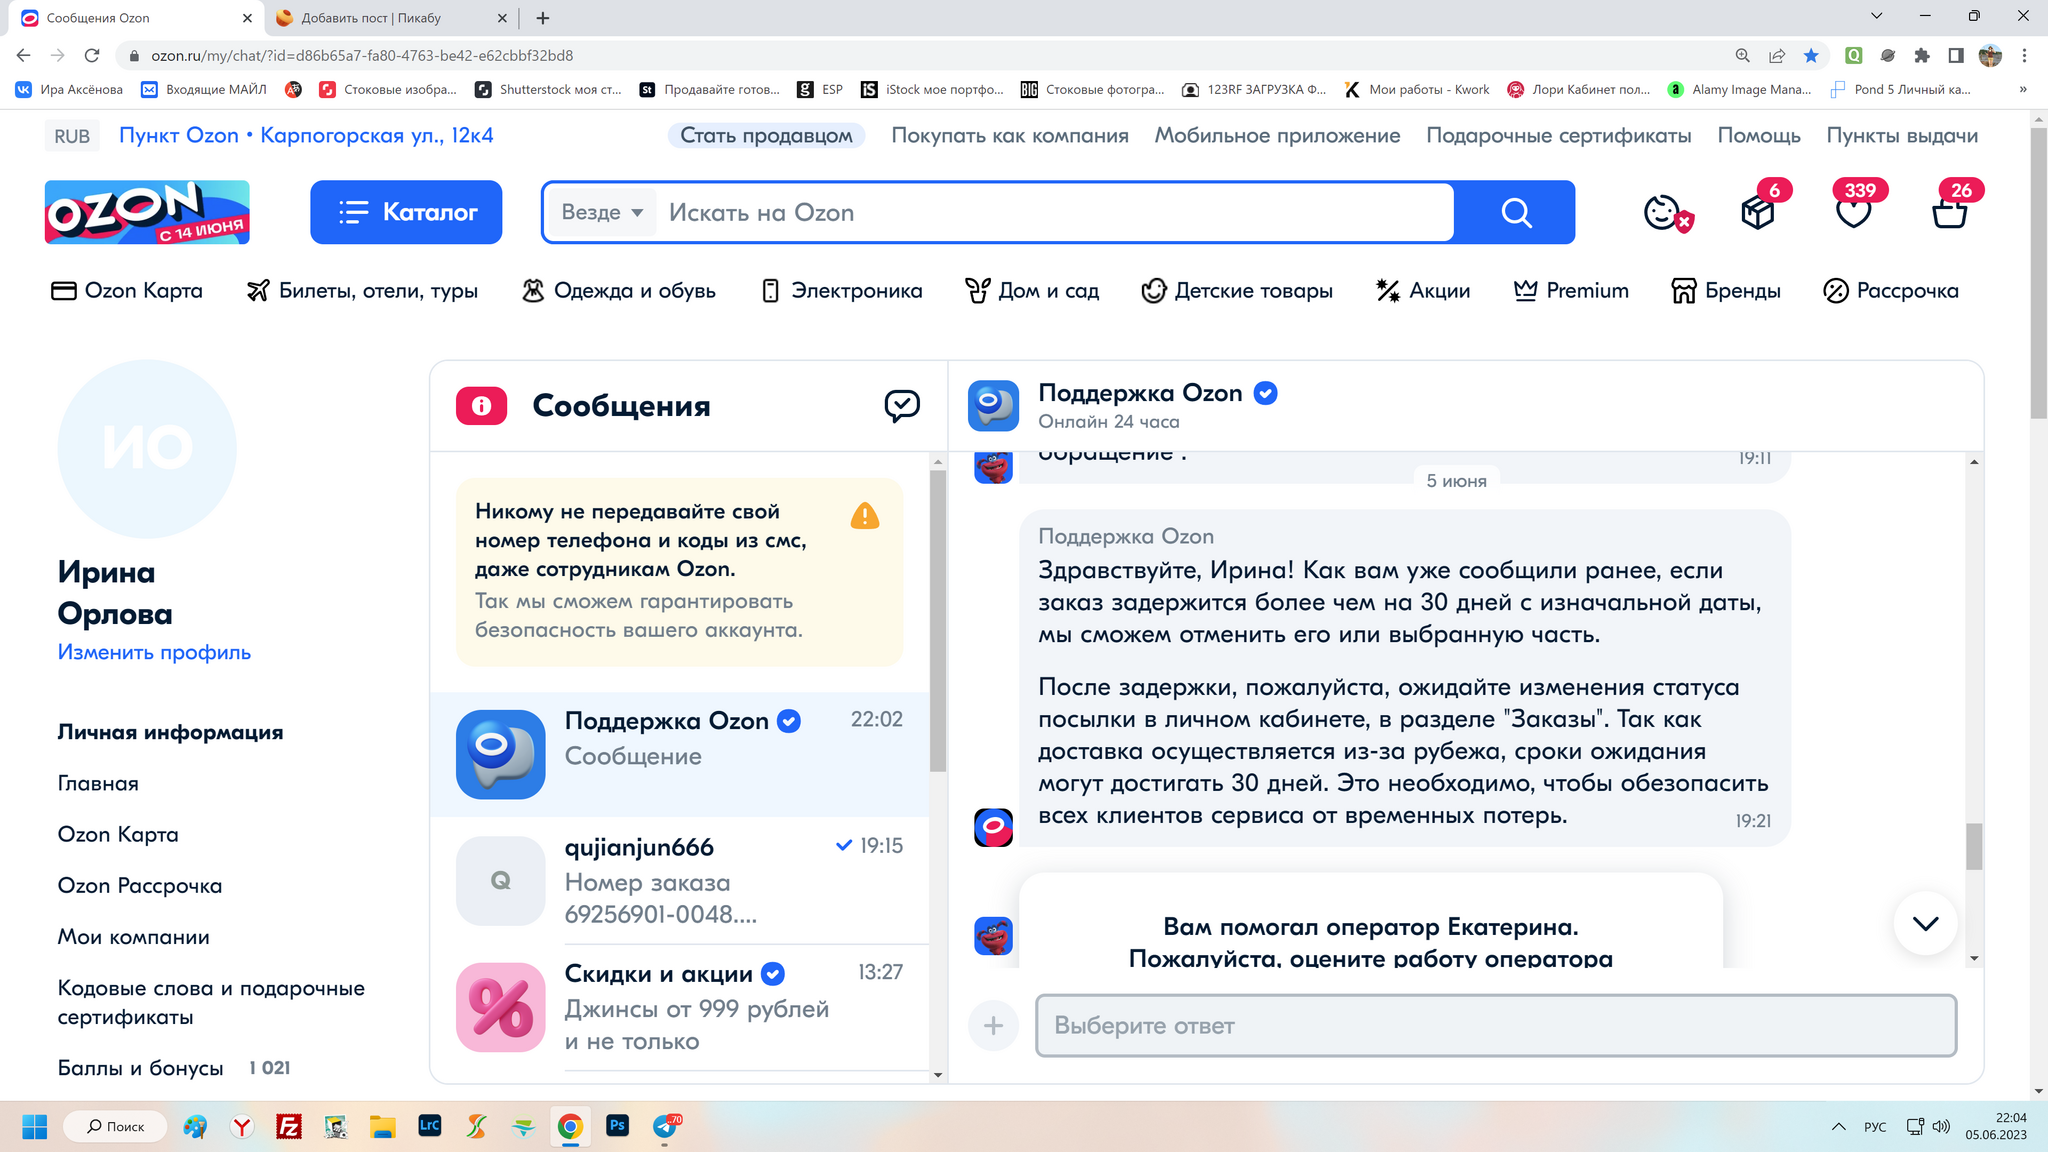The height and width of the screenshot is (1152, 2048).
Task: Open Рассрочка section
Action: pyautogui.click(x=1891, y=291)
